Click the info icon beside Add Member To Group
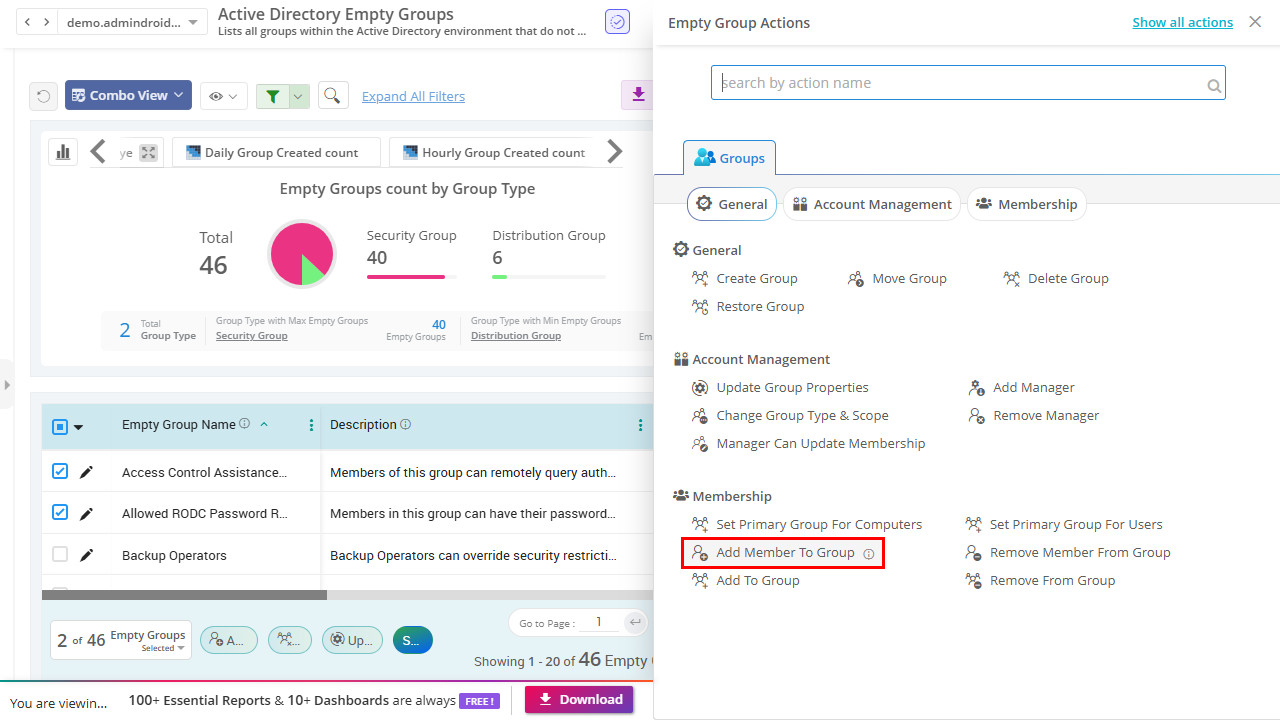This screenshot has height=720, width=1280. tap(869, 553)
